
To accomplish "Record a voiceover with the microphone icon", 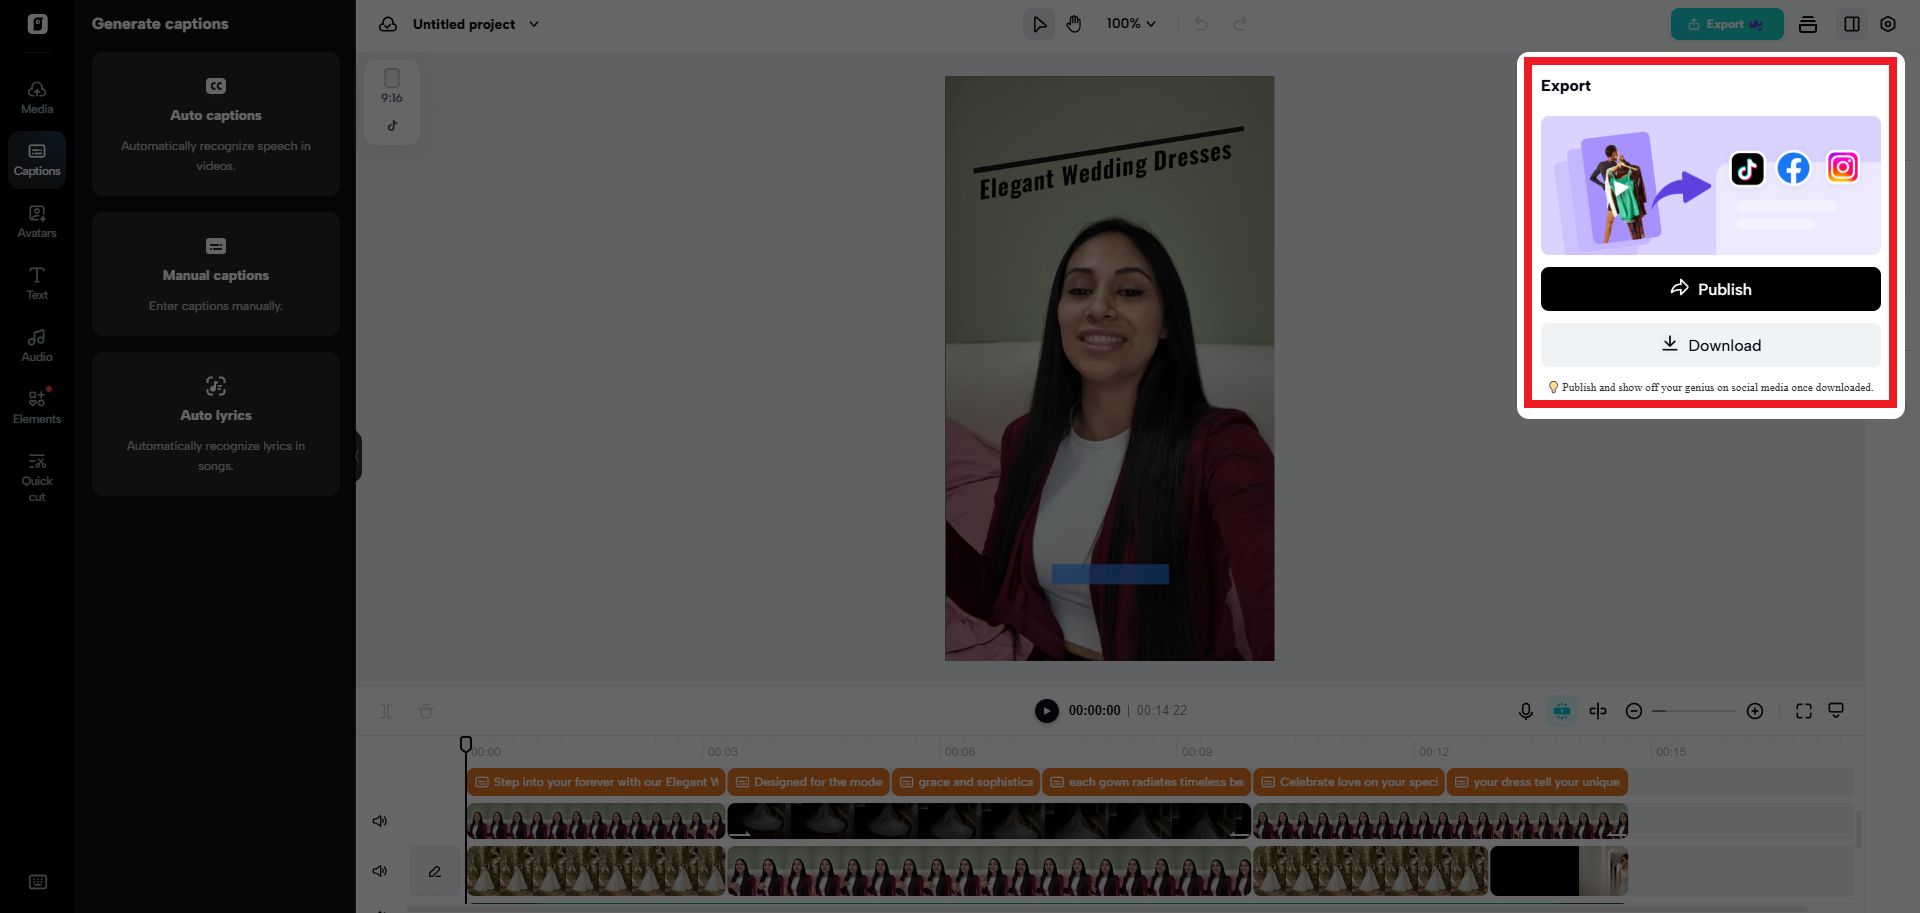I will coord(1525,711).
